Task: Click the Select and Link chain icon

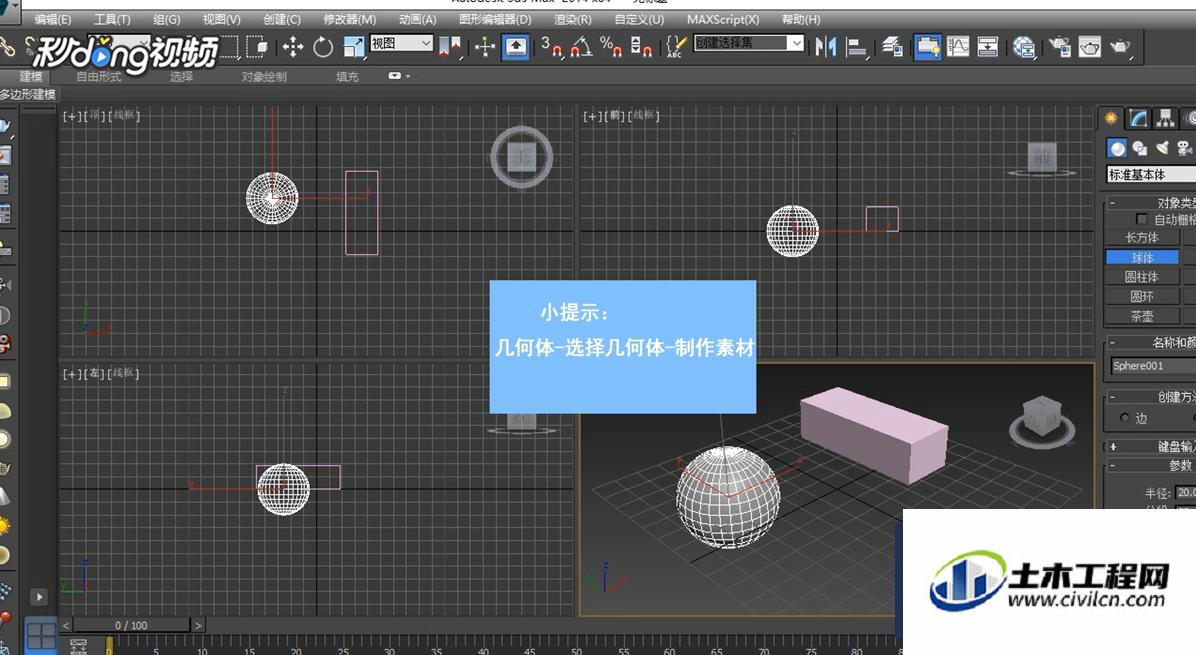Action: click(x=7, y=47)
